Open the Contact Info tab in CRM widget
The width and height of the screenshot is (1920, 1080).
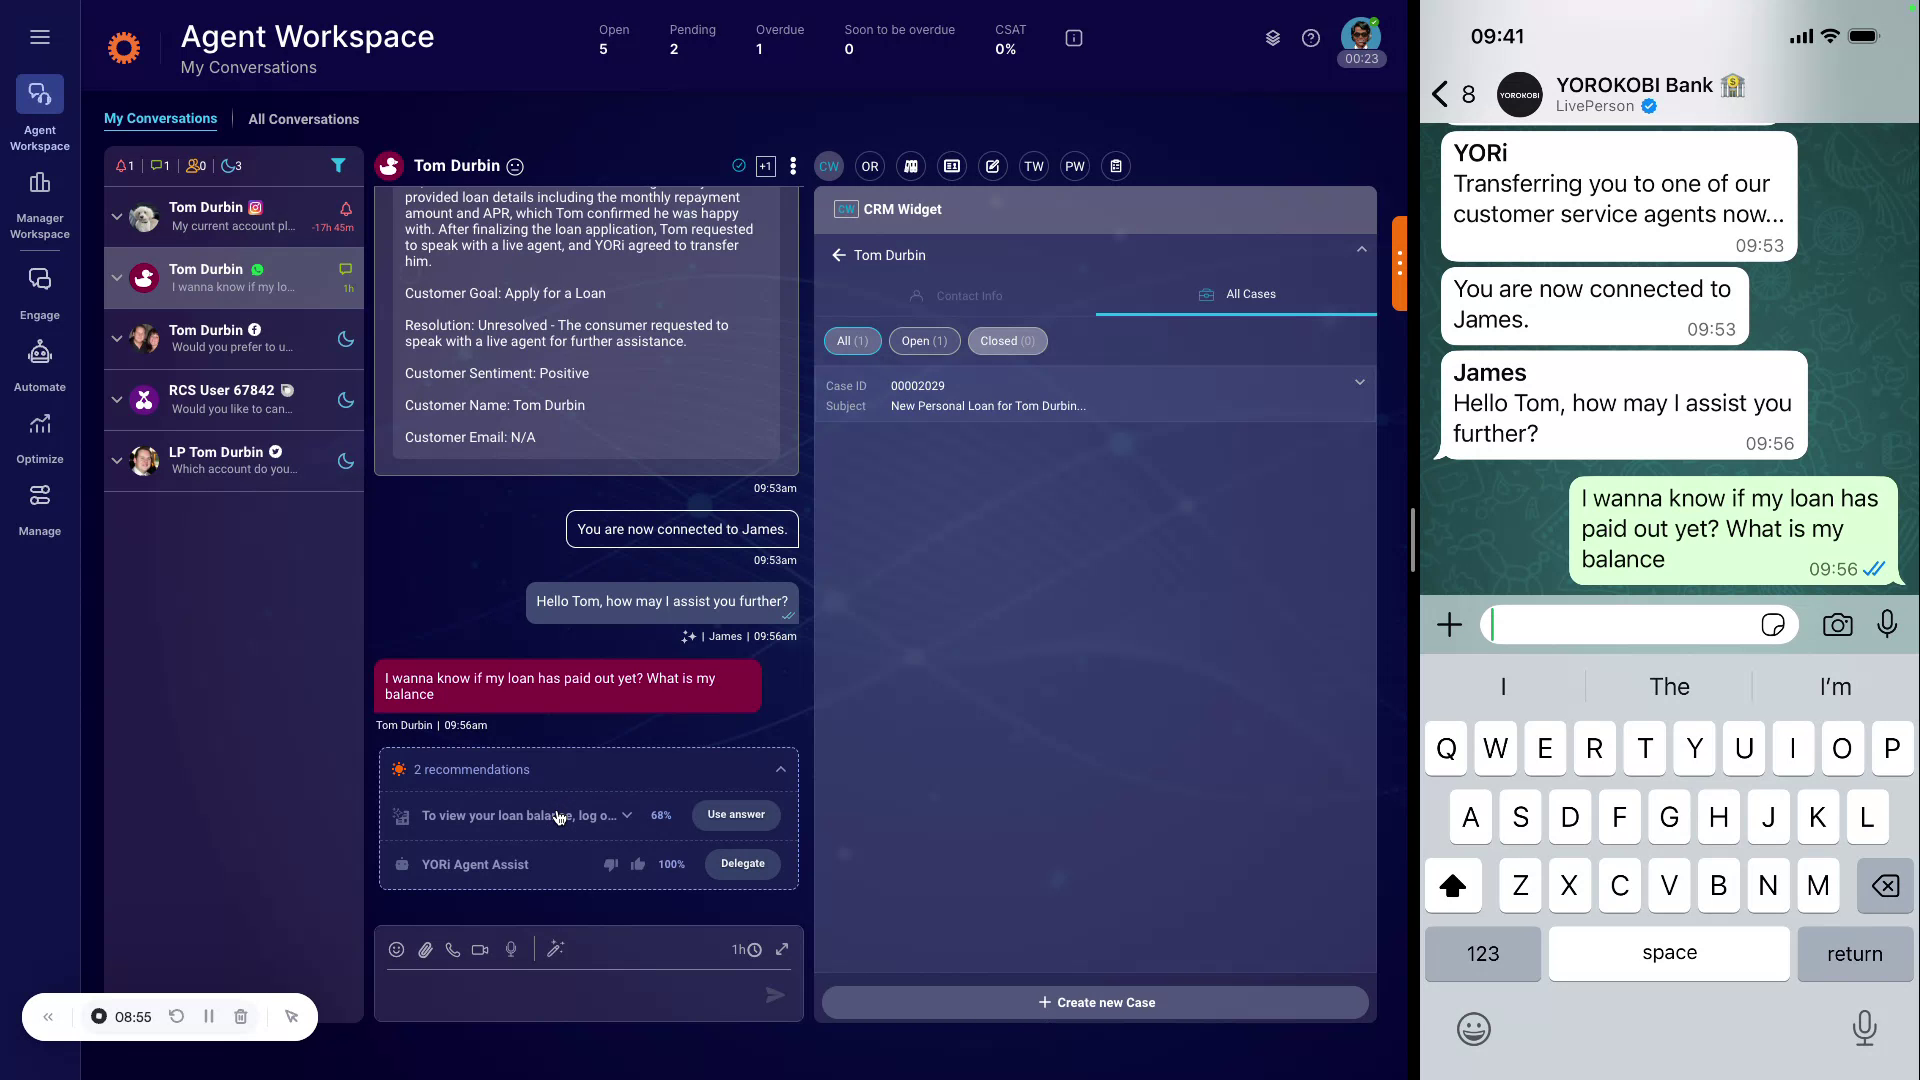[966, 295]
